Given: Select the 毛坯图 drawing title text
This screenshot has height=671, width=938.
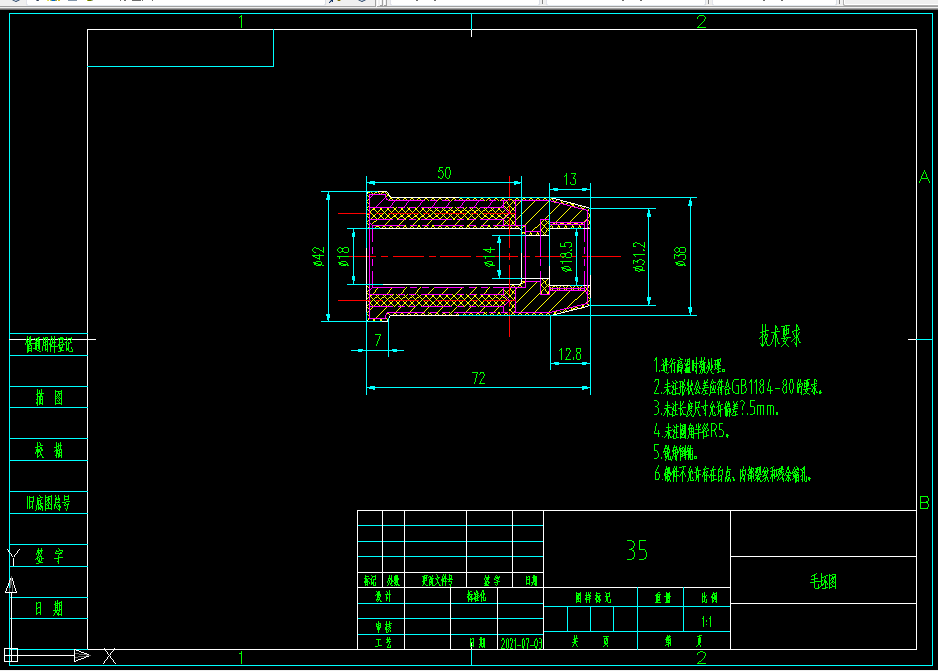Looking at the screenshot, I should [823, 581].
